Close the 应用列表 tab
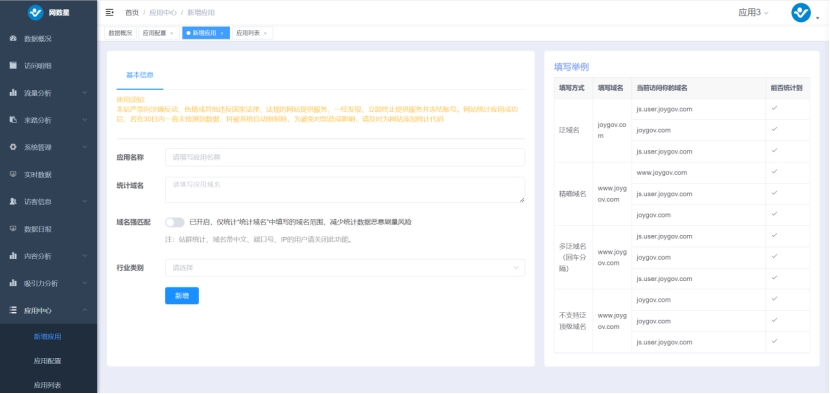The image size is (830, 394). point(265,33)
